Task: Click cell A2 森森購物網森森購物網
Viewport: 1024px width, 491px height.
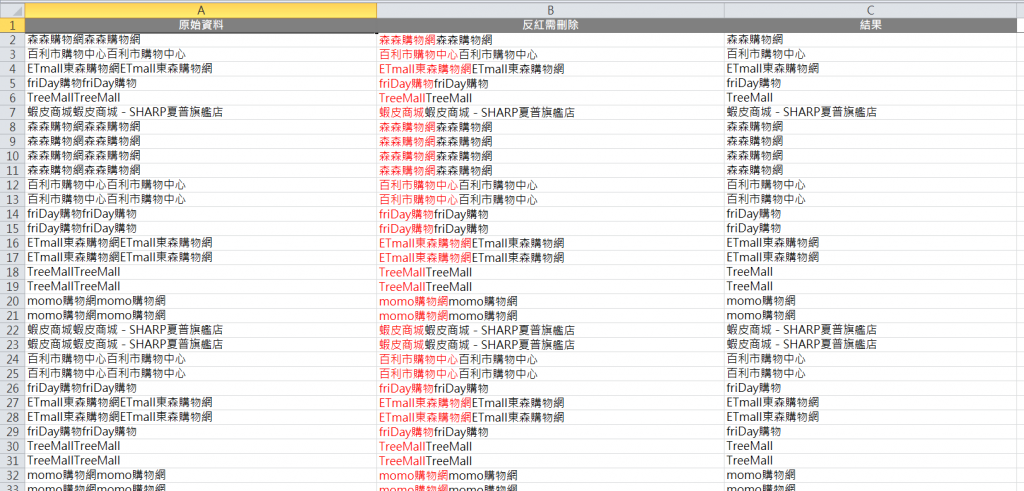Action: pyautogui.click(x=200, y=40)
